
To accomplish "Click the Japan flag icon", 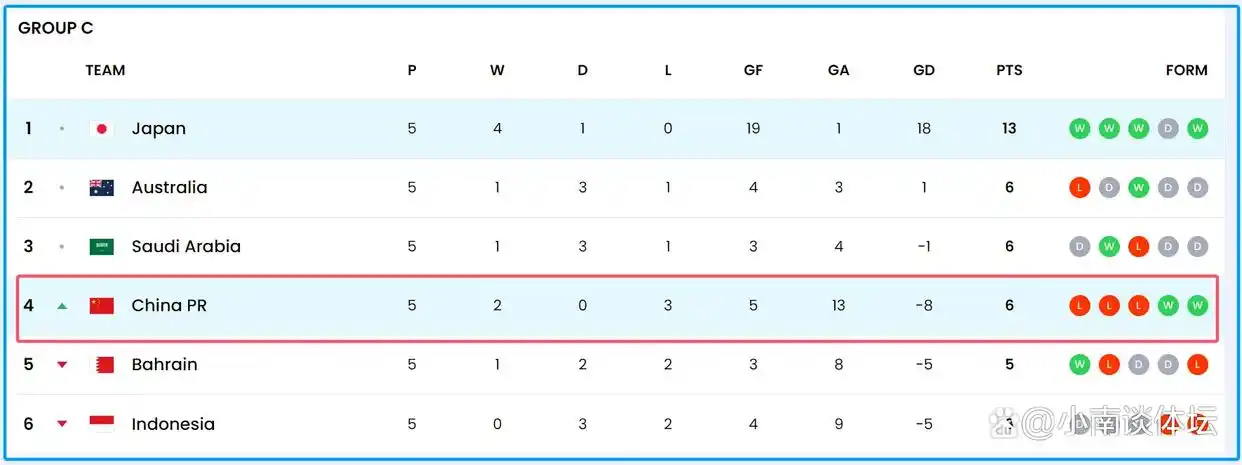I will [101, 128].
